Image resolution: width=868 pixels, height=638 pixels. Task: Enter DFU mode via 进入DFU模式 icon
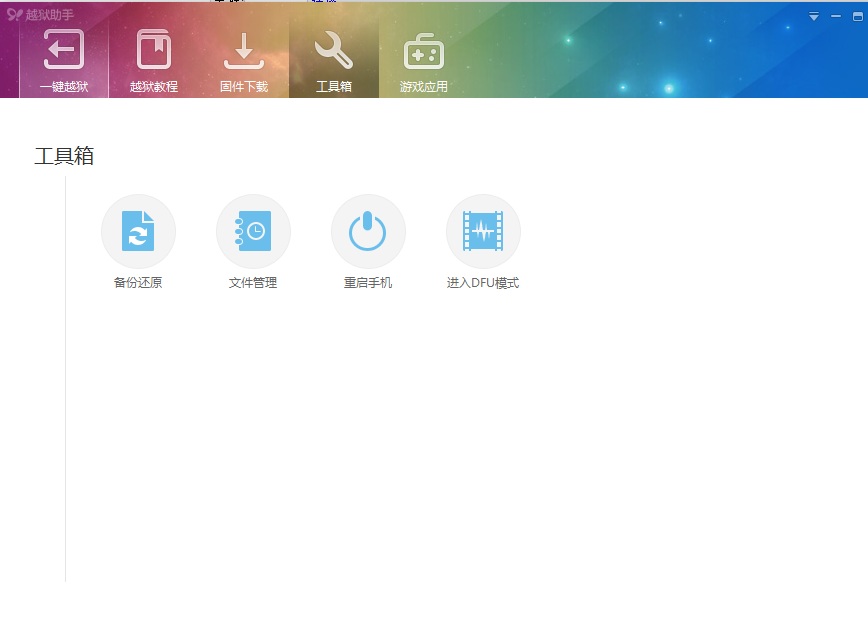[x=483, y=229]
